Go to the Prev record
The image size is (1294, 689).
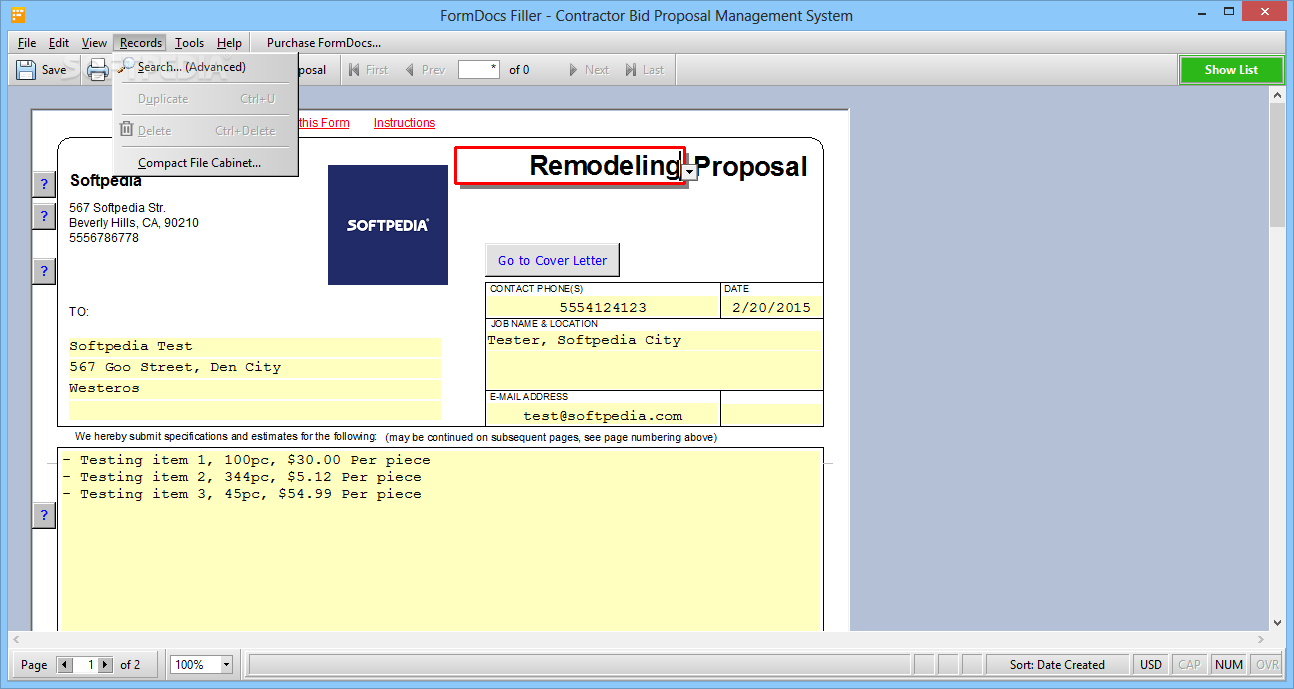[x=425, y=70]
